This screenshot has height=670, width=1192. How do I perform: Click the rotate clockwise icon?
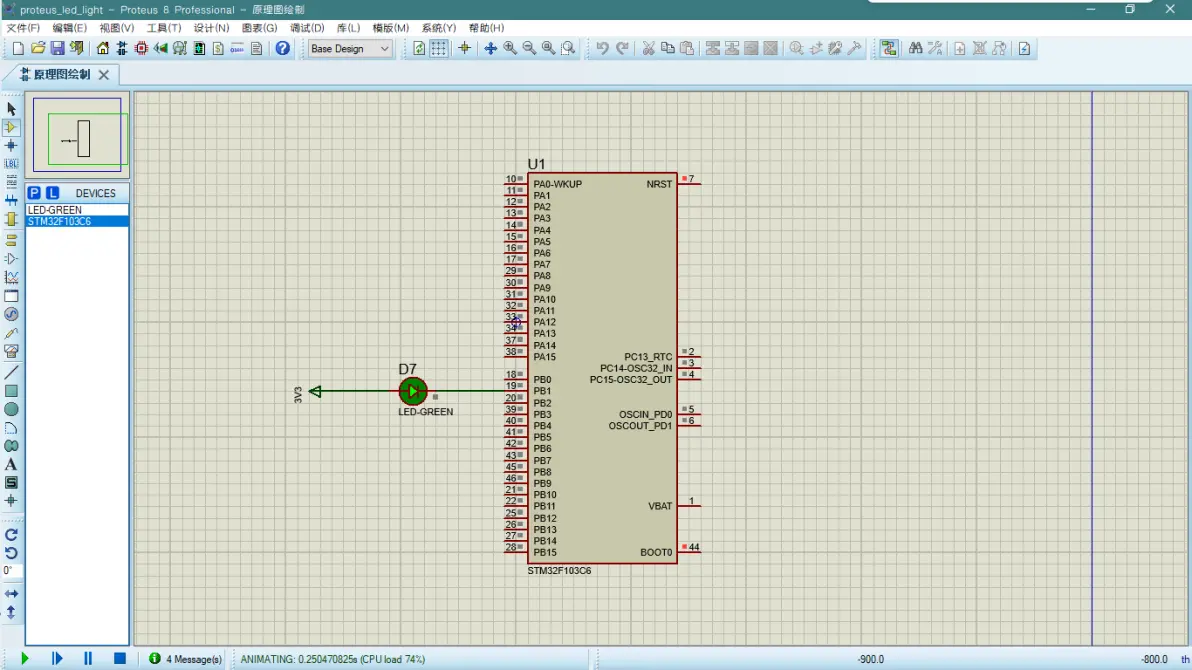coord(11,535)
